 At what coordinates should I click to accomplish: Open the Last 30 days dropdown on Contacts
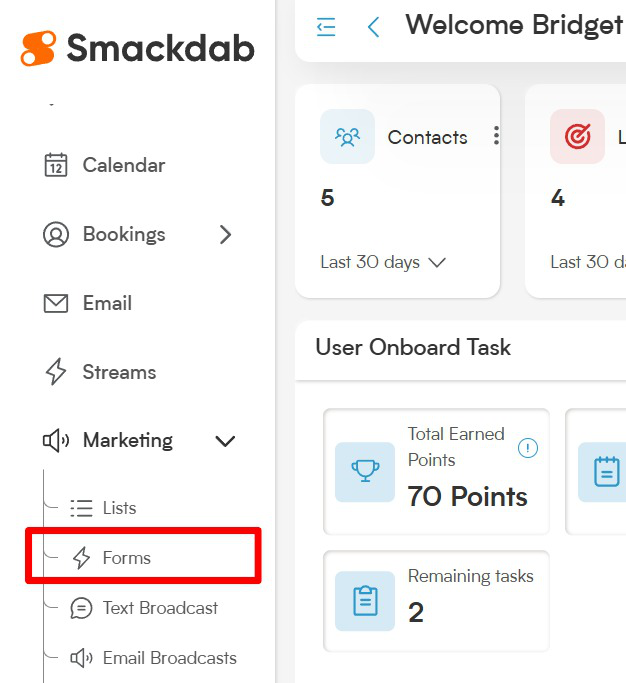(383, 262)
